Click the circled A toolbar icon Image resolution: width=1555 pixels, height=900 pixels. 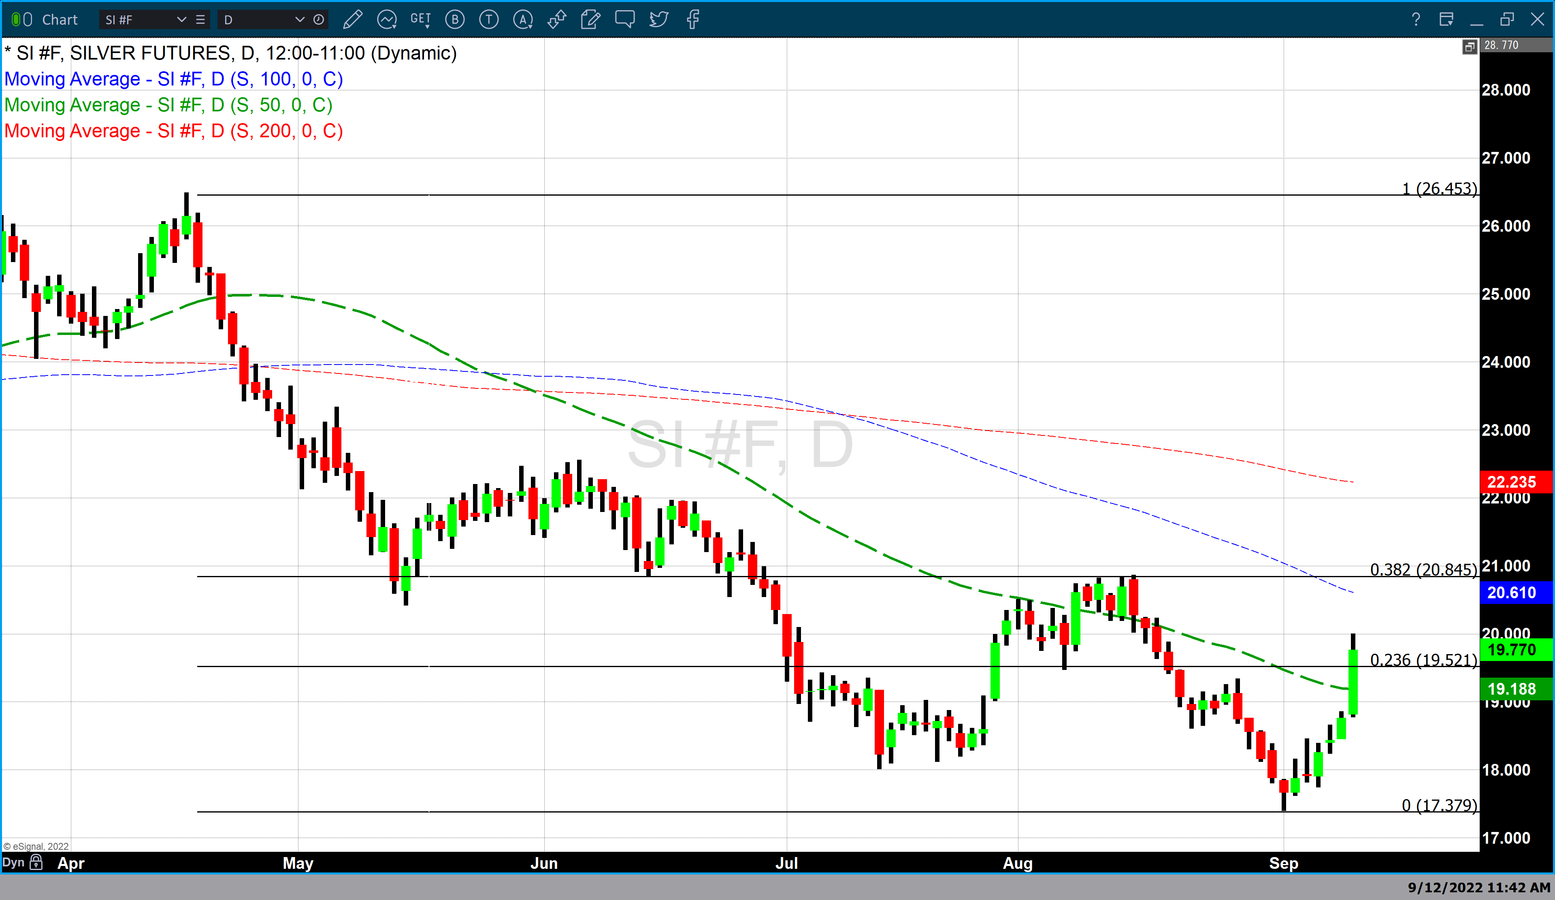(523, 19)
